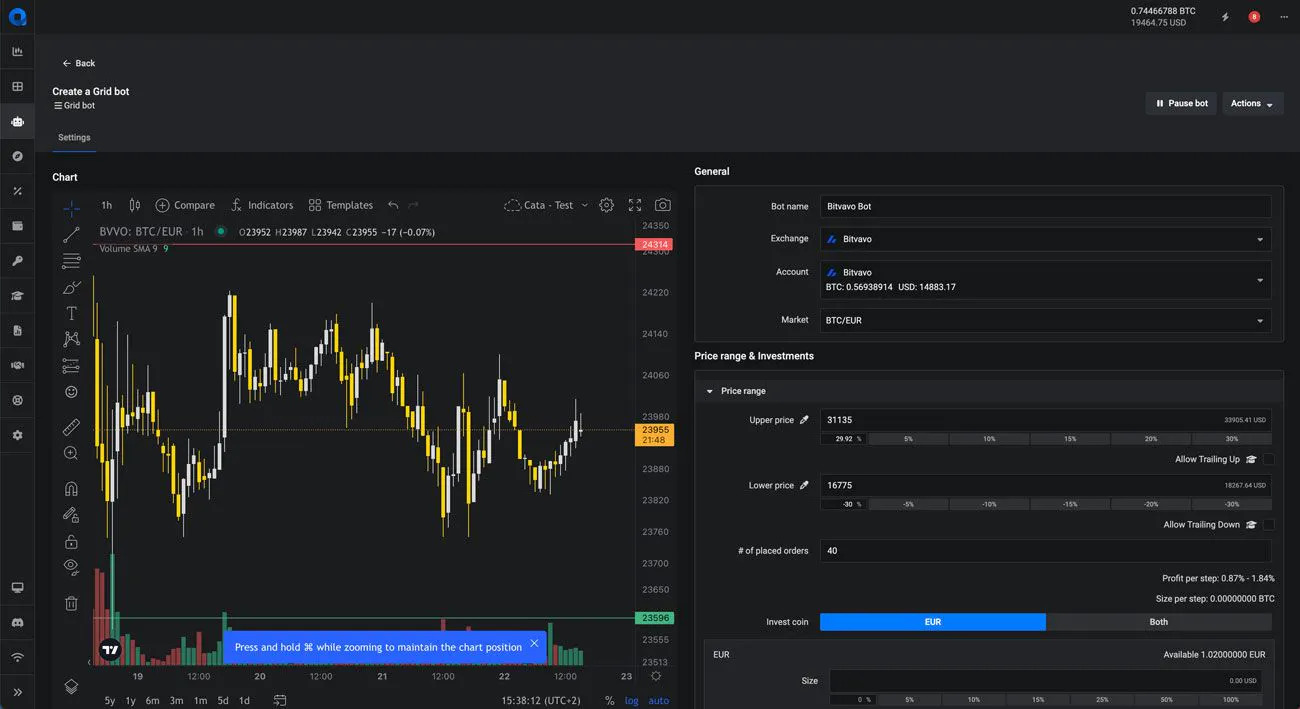Enable the Allow Trailing Up checkbox

click(x=1267, y=458)
